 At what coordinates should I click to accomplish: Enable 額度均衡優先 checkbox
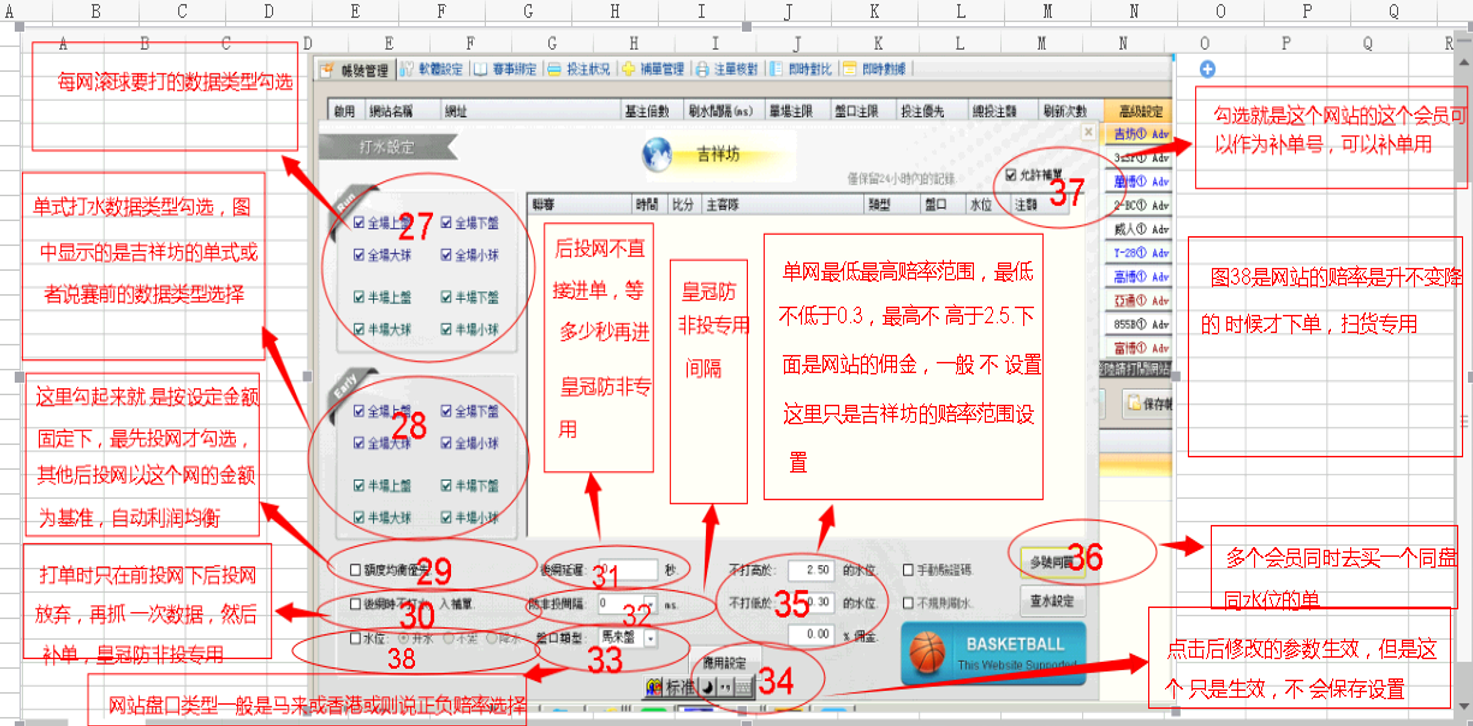tap(356, 570)
